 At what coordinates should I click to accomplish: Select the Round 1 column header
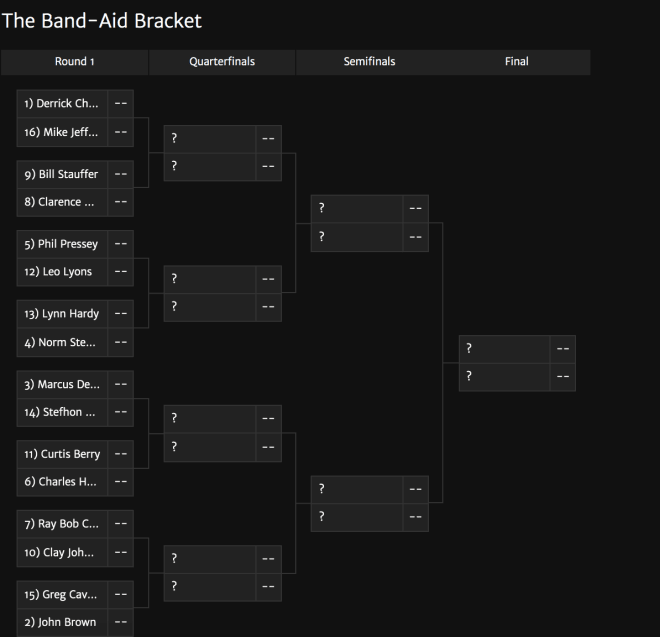point(75,62)
